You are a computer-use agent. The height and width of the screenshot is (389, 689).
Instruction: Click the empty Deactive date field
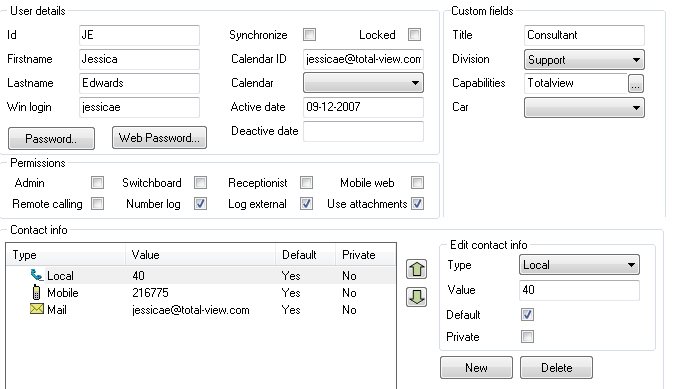(x=363, y=131)
